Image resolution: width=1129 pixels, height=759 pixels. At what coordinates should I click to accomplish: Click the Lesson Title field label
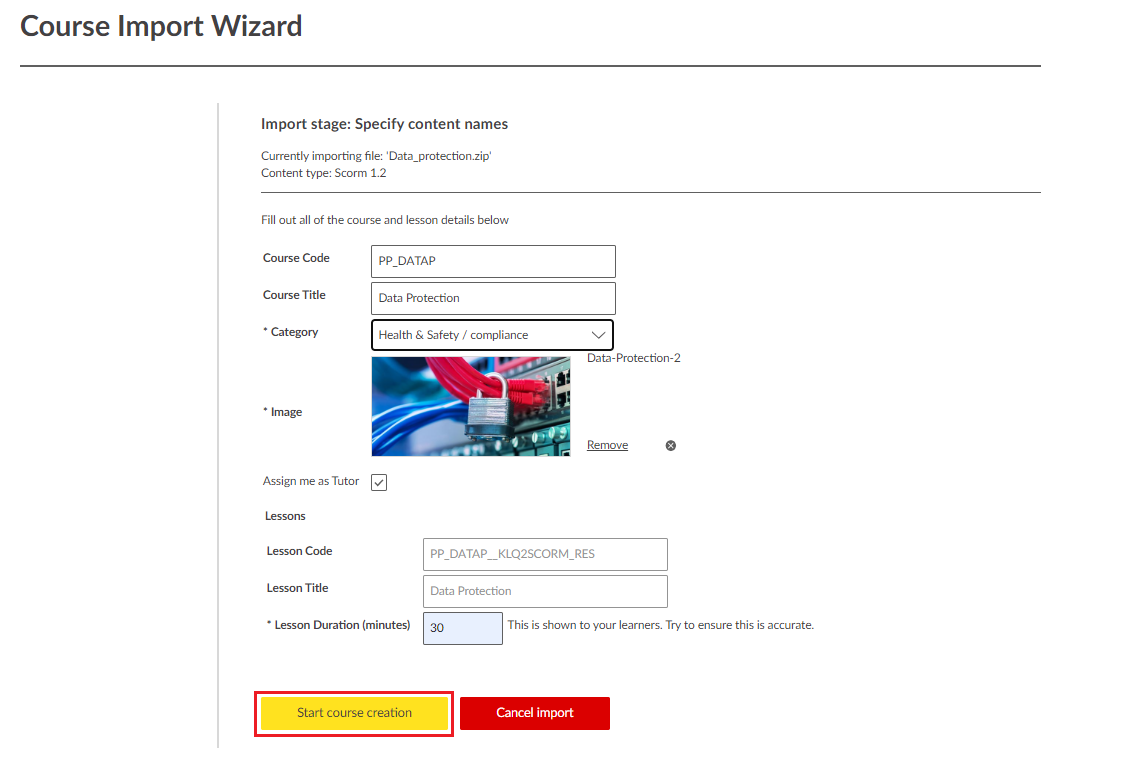click(x=297, y=588)
